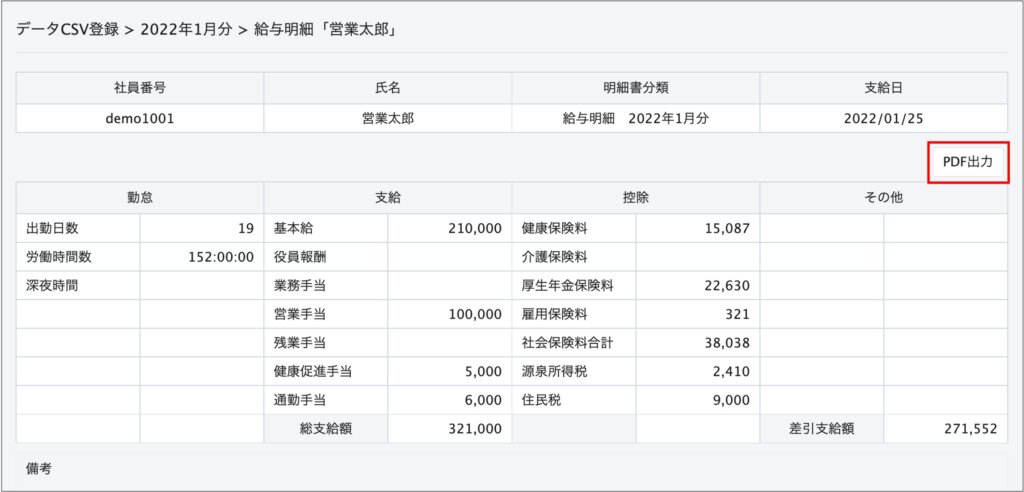Click the 備考 remarks section
The image size is (1024, 492).
tap(40, 468)
